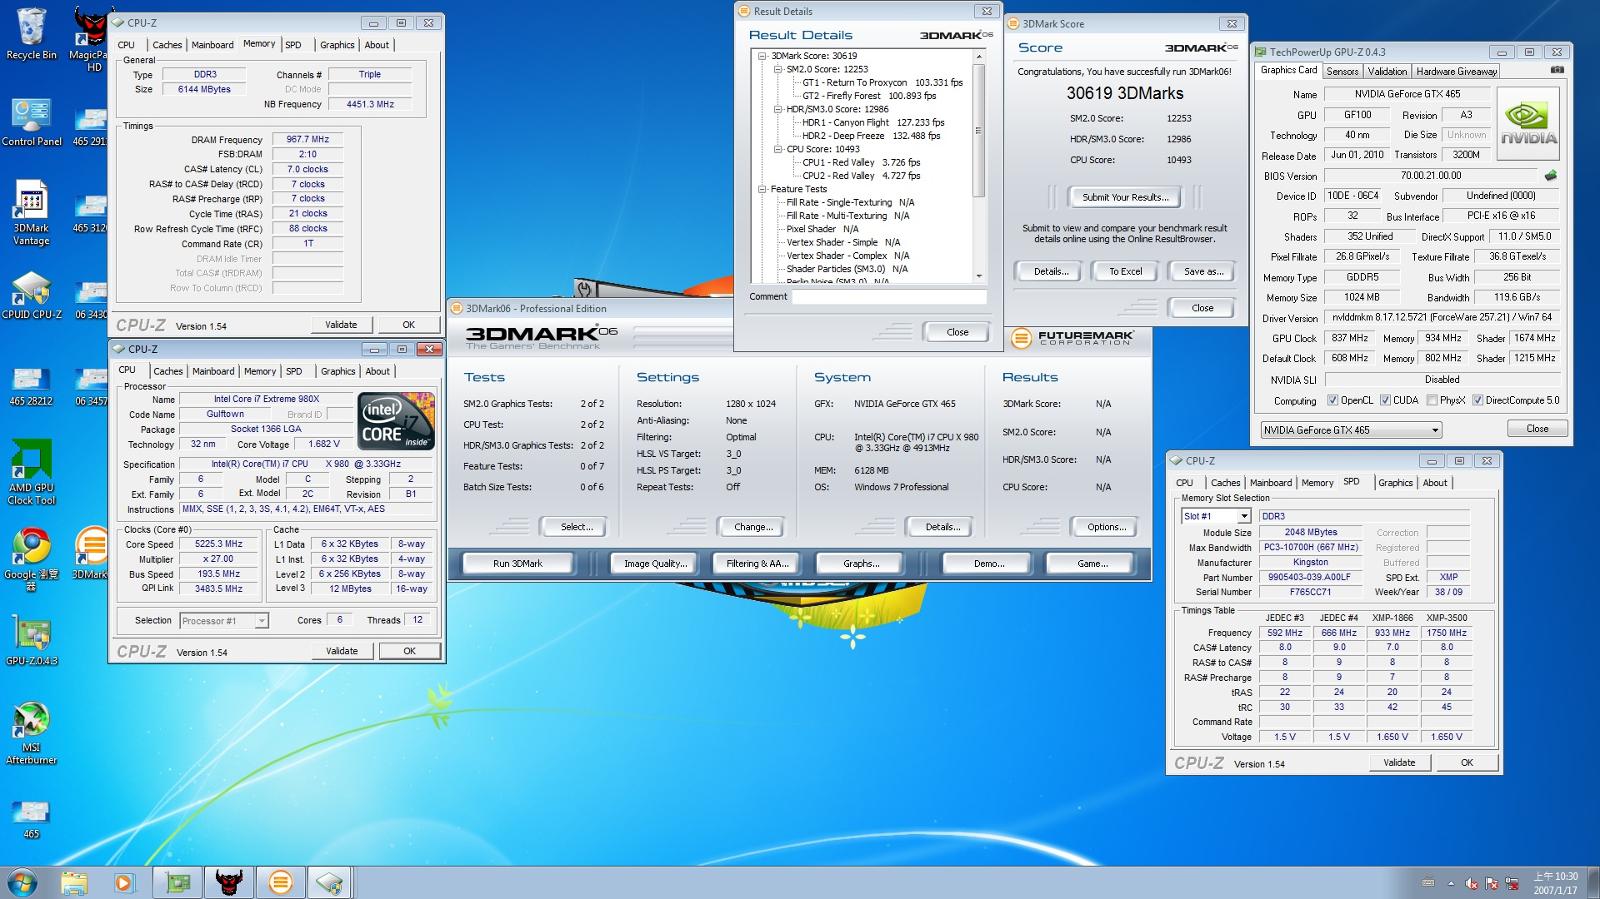Open Mainboard tab in middle CPU-Z window

coord(213,371)
